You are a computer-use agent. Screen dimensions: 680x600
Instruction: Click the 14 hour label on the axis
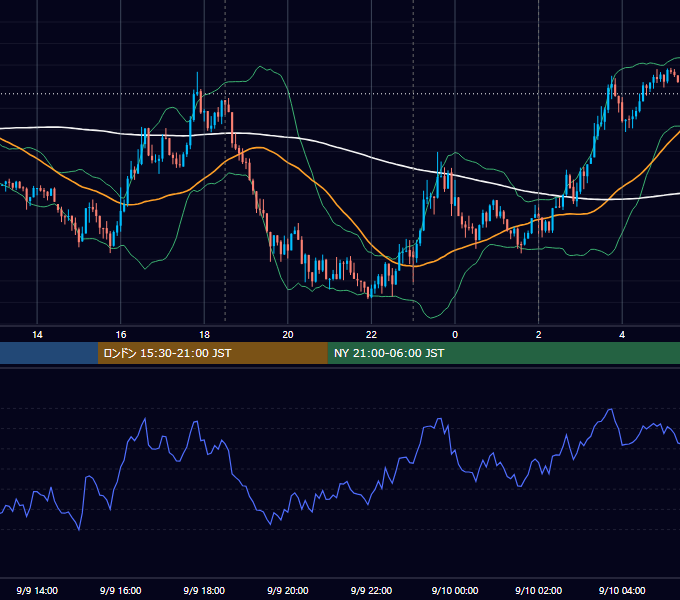click(x=37, y=335)
